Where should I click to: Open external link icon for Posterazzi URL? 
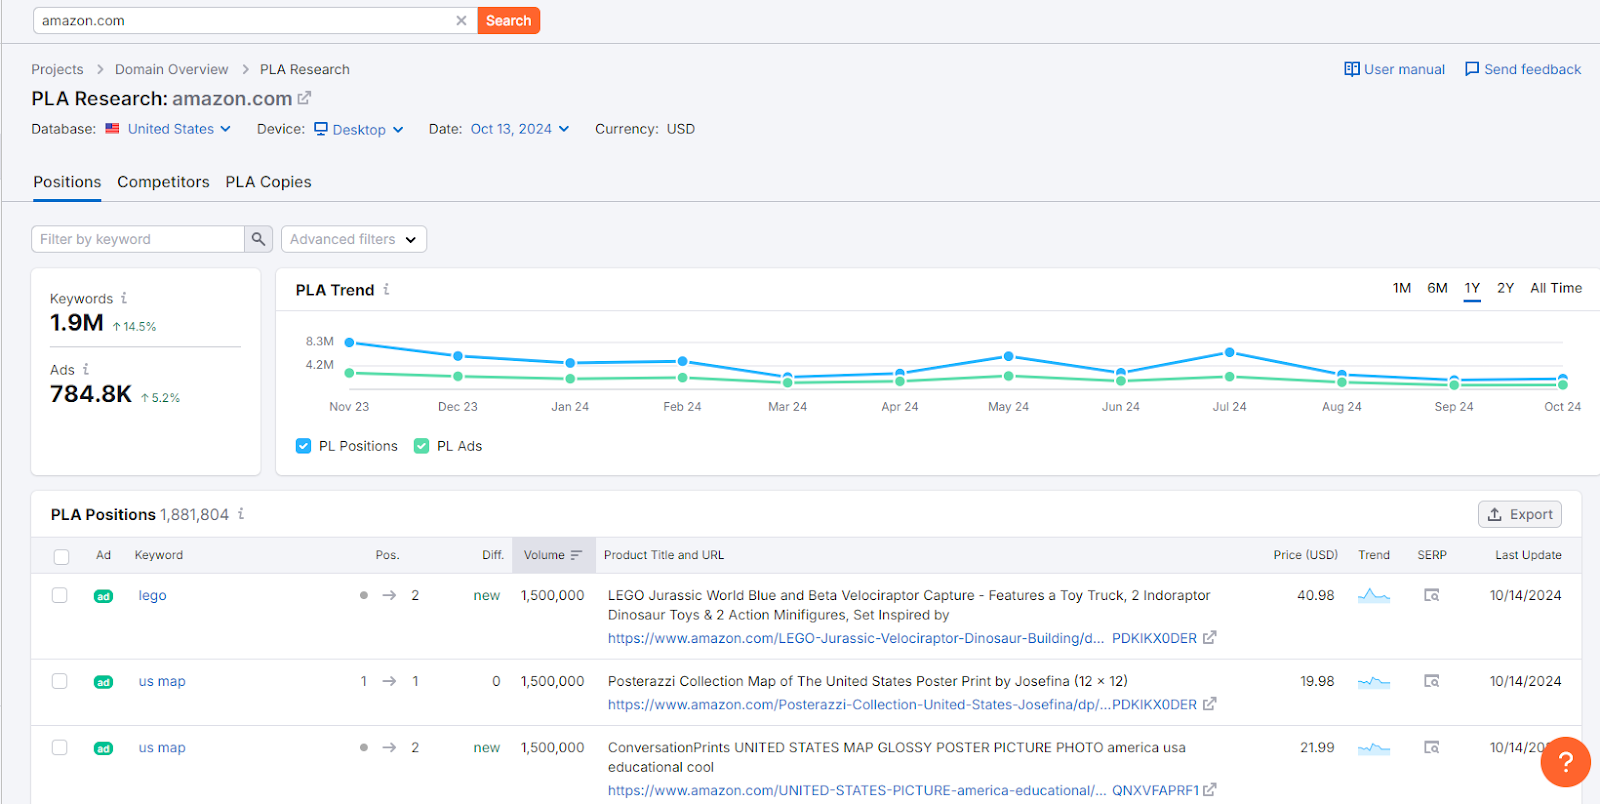click(x=1209, y=704)
